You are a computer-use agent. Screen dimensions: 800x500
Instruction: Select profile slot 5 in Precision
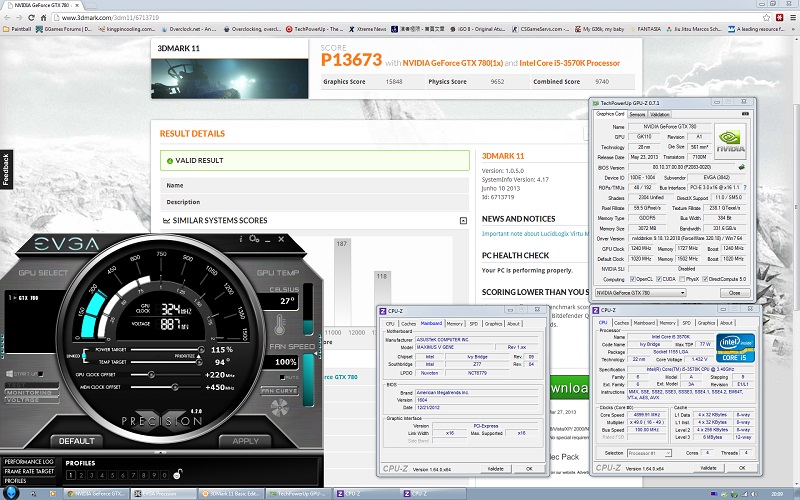pyautogui.click(x=112, y=475)
